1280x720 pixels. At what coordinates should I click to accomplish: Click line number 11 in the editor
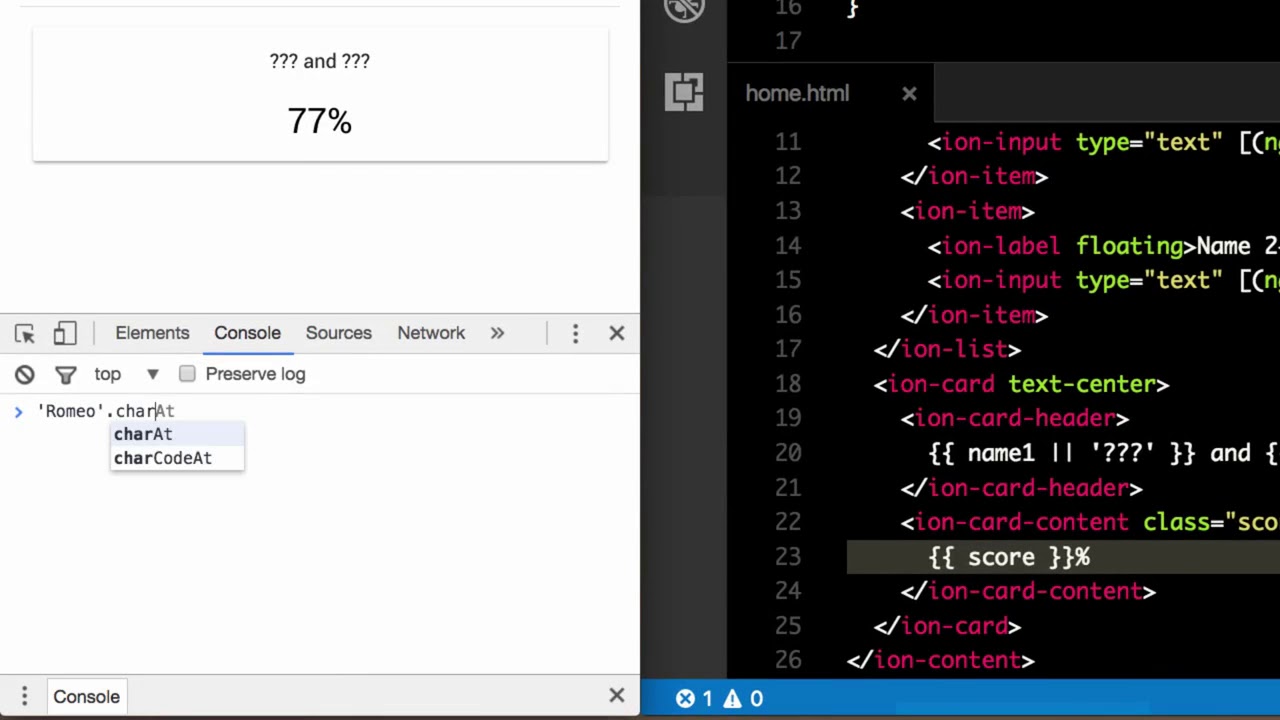click(x=788, y=143)
